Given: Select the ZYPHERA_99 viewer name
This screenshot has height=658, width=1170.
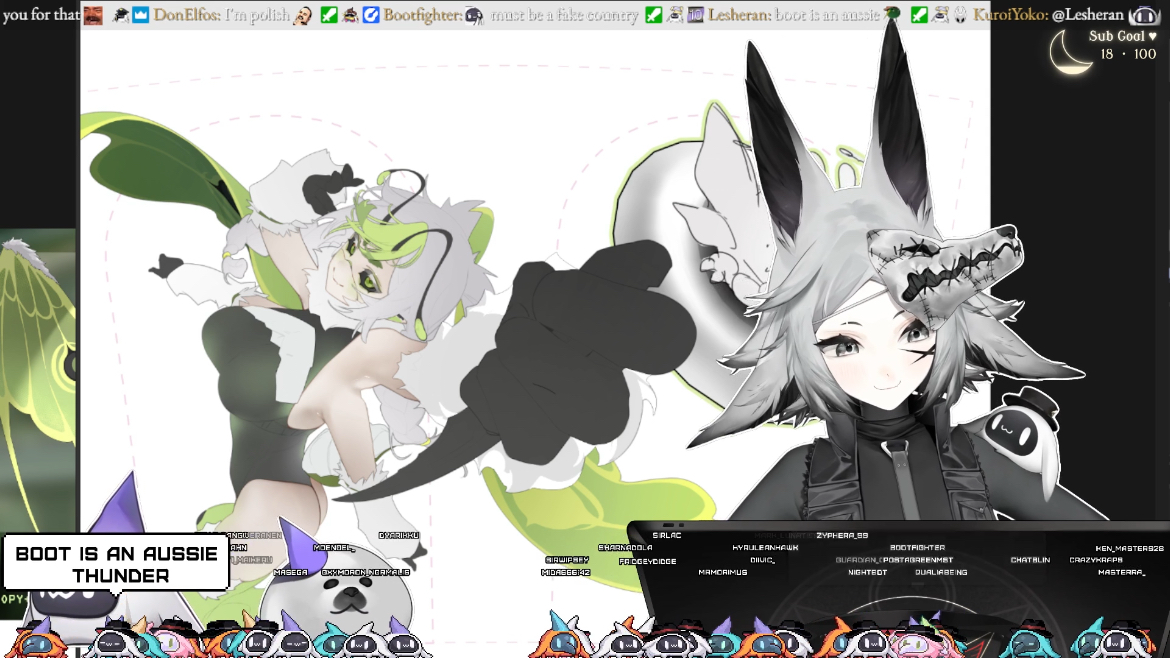Looking at the screenshot, I should point(842,536).
